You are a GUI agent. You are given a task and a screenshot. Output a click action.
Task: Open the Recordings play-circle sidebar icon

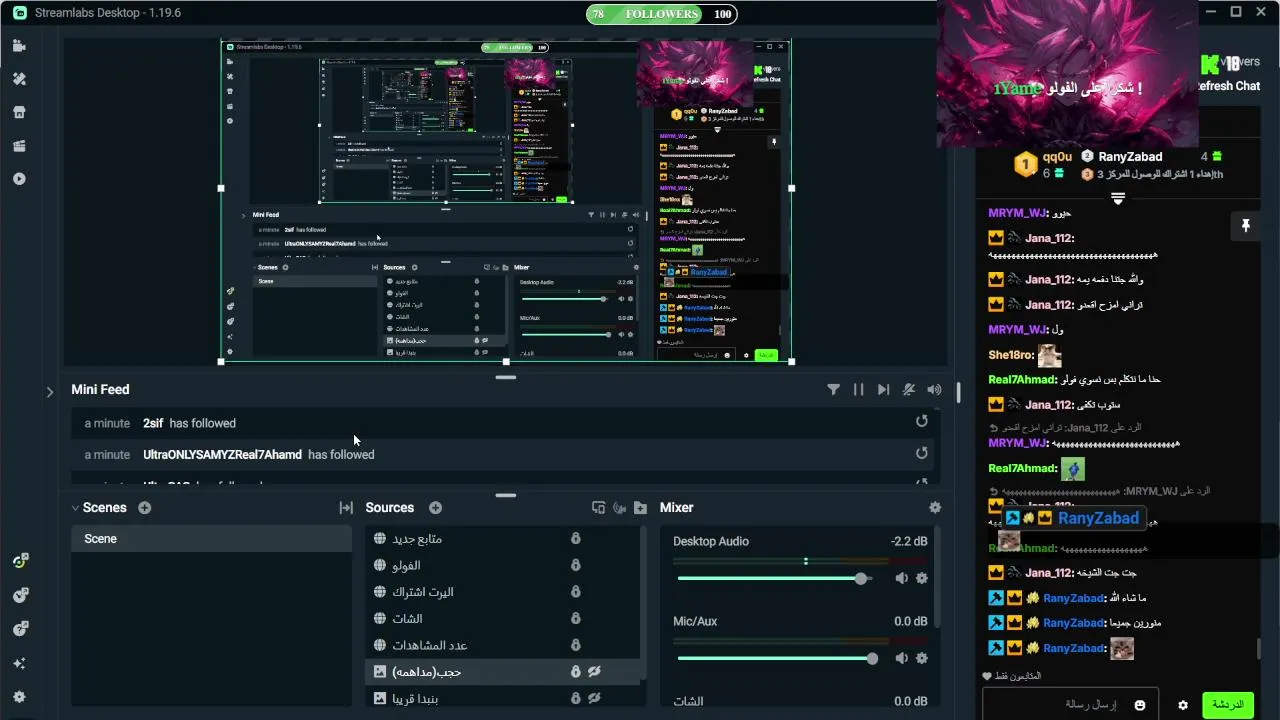click(x=19, y=179)
